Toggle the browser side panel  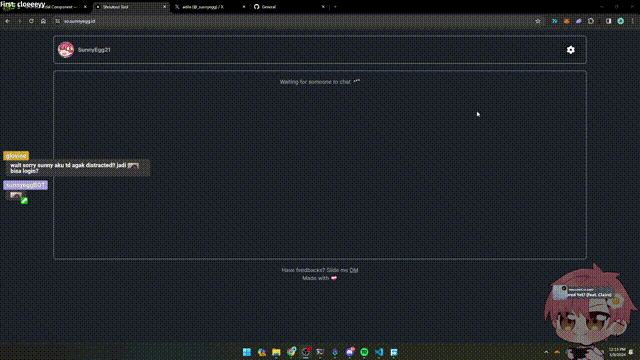point(608,21)
